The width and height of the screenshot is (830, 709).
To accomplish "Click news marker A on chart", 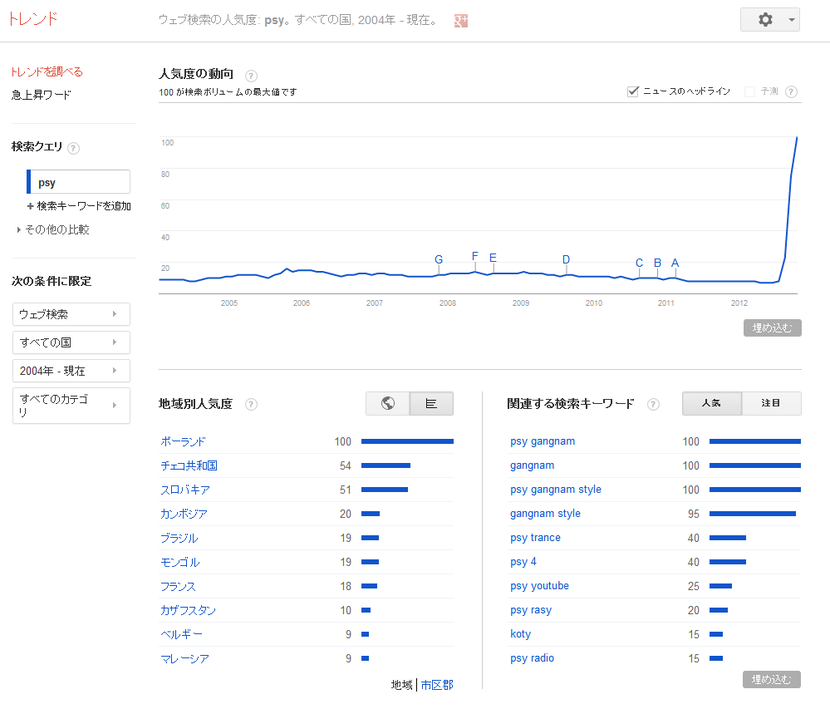I will point(675,263).
